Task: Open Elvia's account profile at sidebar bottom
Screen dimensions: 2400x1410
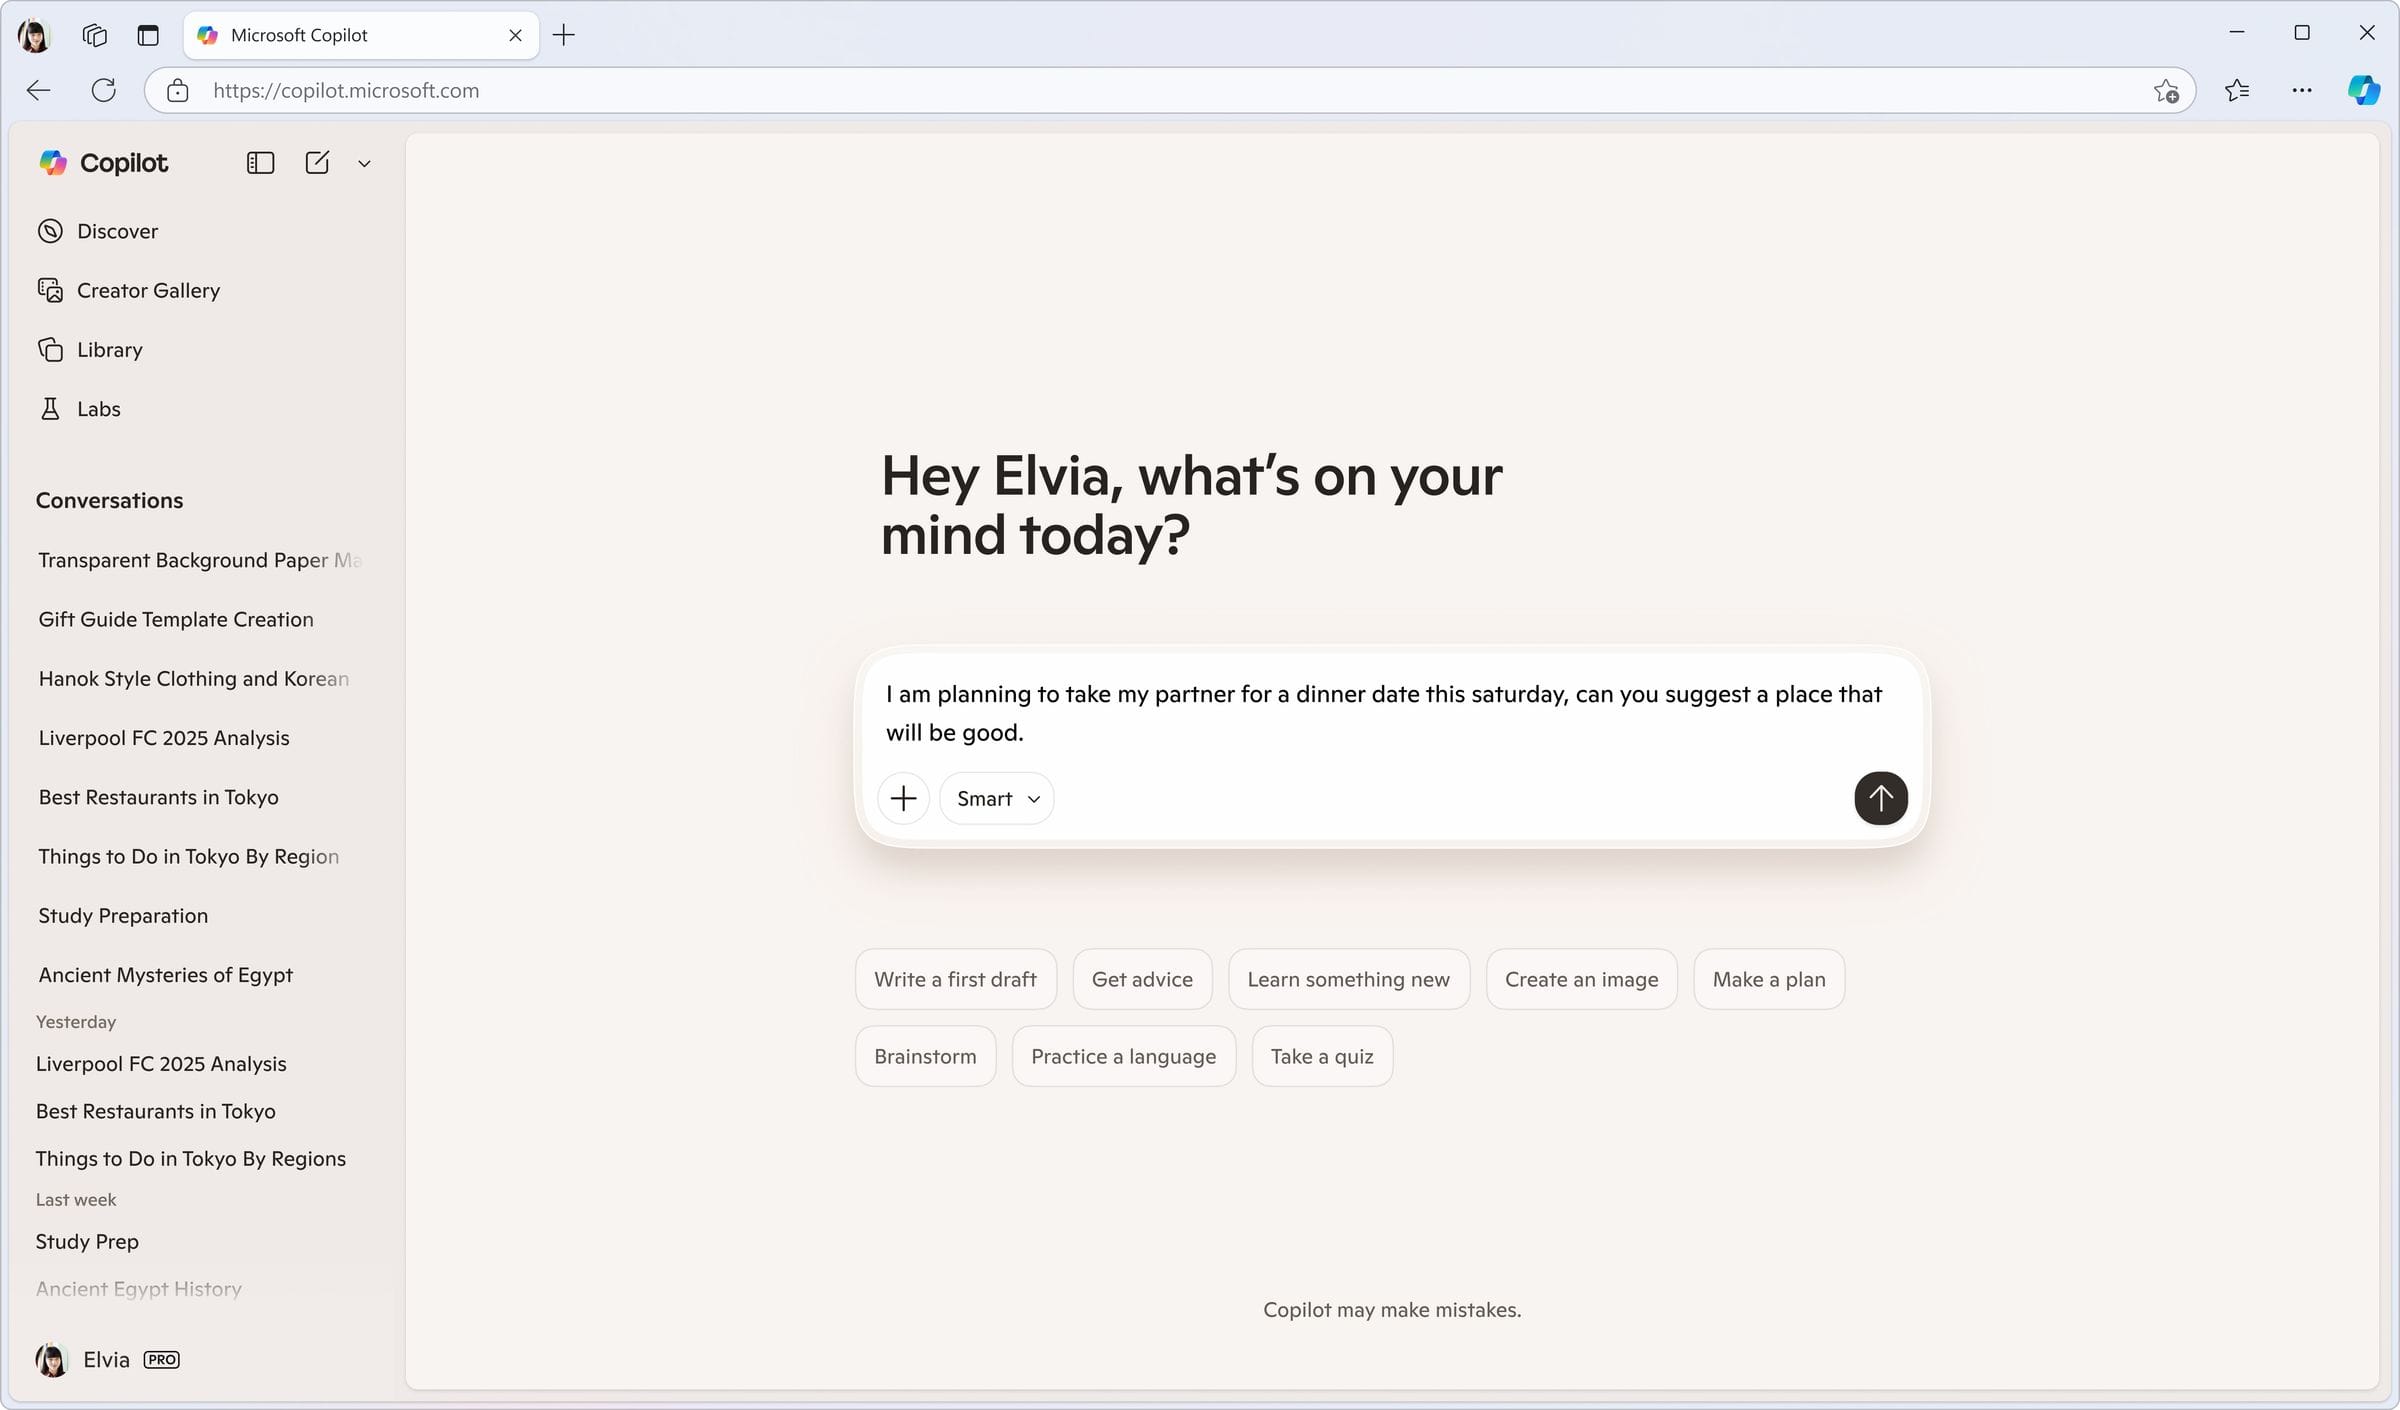Action: [x=107, y=1360]
